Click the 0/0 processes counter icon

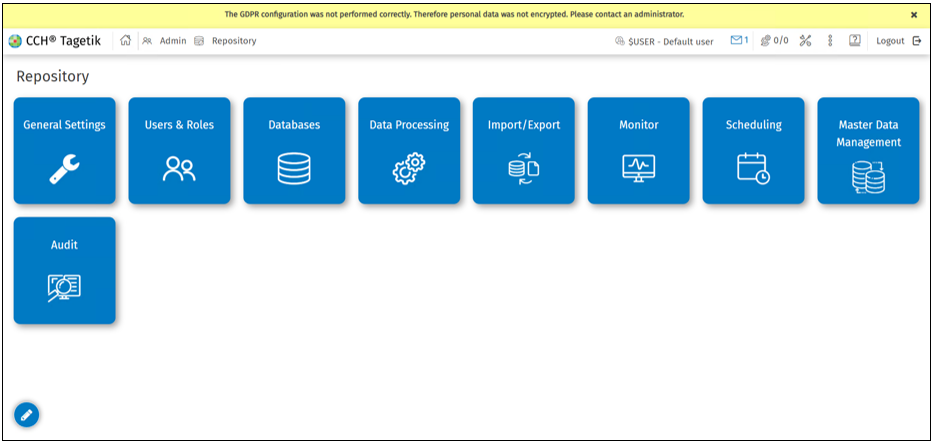tap(766, 40)
